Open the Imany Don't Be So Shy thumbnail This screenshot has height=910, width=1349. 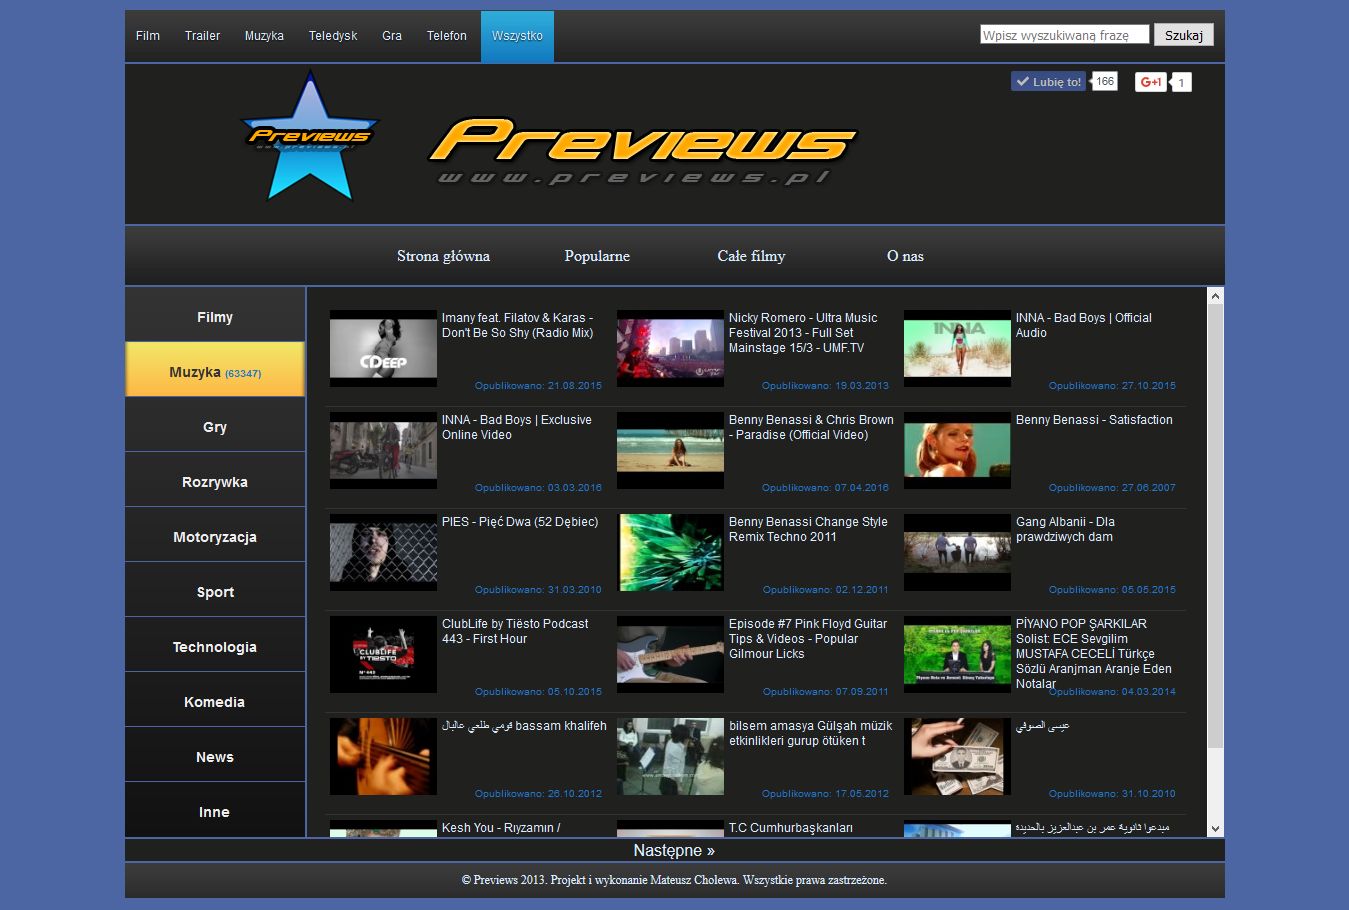pos(383,348)
